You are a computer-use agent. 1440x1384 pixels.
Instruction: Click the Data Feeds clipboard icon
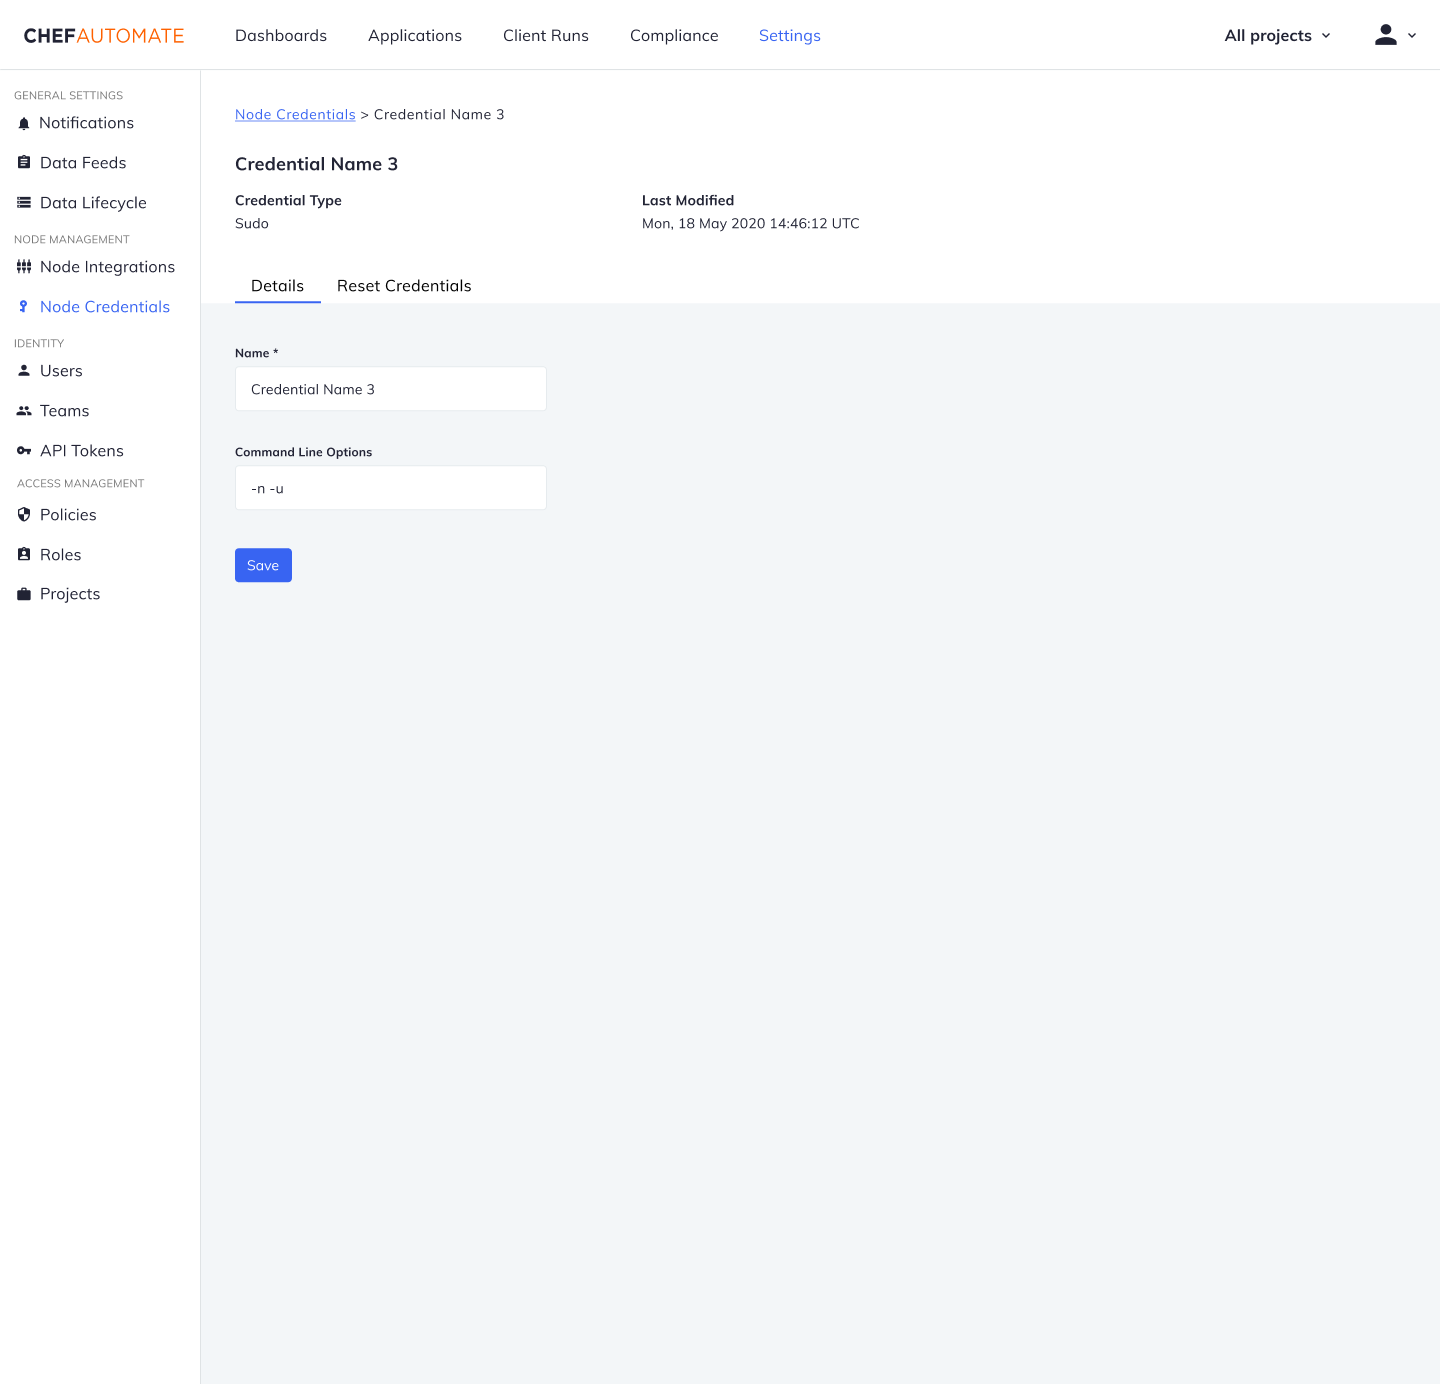coord(24,162)
